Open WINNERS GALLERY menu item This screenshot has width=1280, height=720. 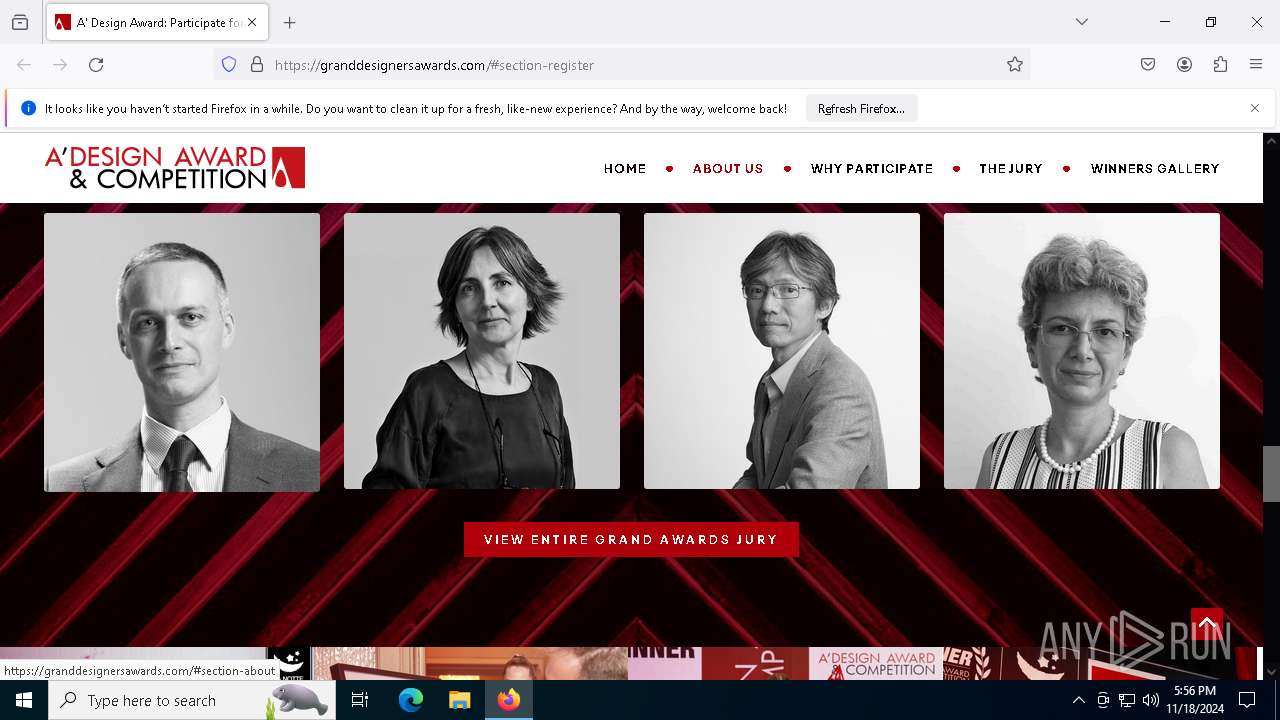[x=1155, y=169]
